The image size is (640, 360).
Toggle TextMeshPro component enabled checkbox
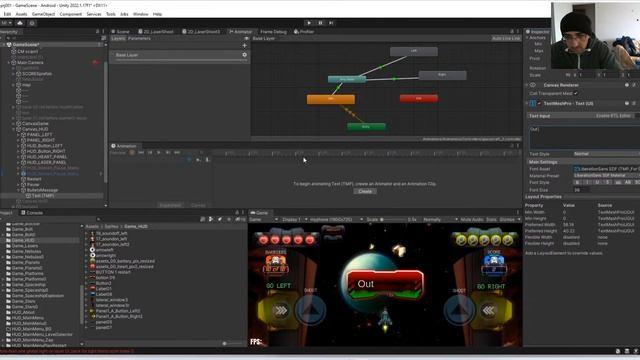(539, 104)
